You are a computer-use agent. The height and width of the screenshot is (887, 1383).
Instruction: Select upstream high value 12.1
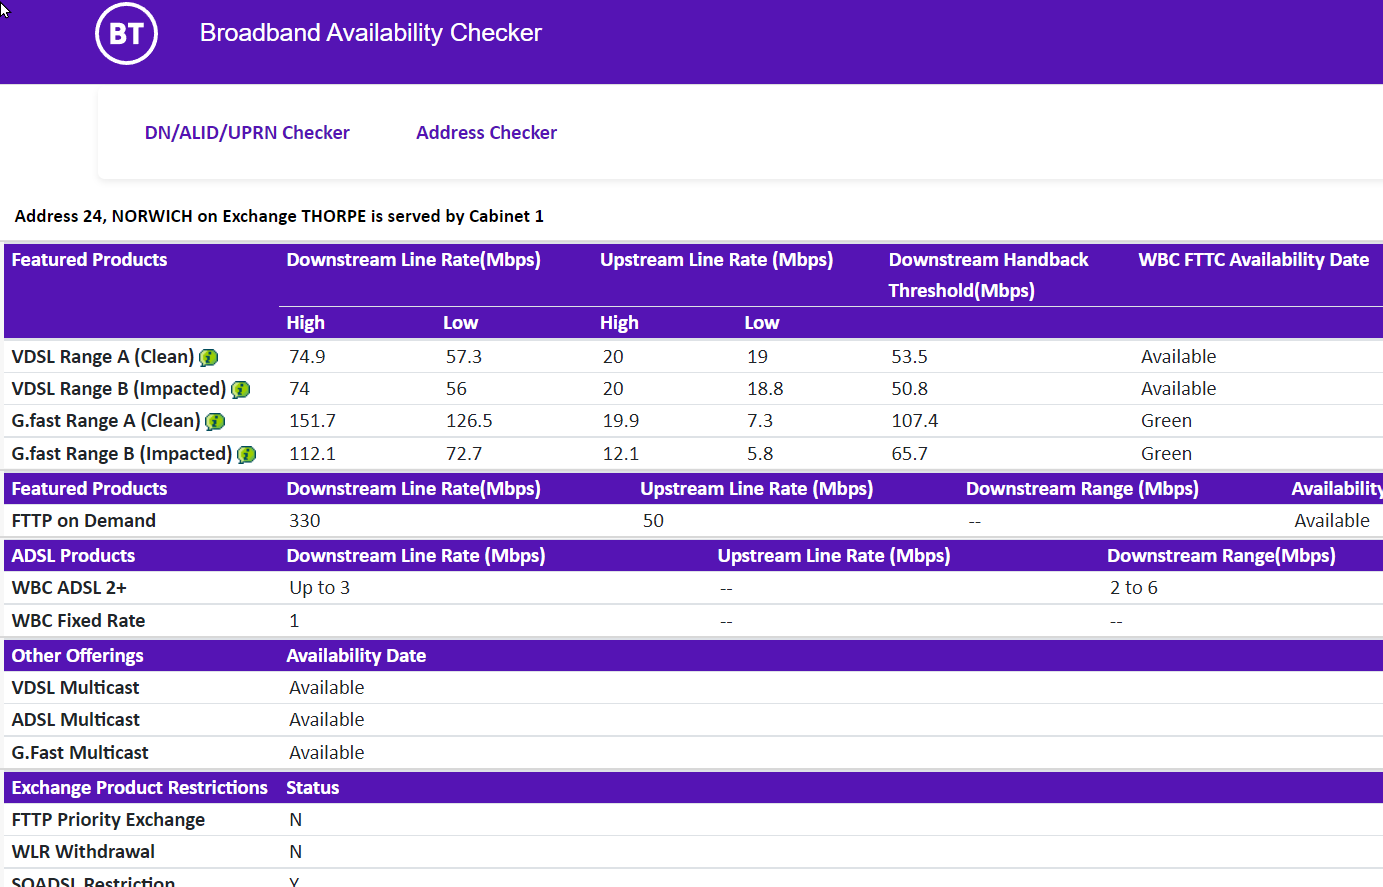[x=621, y=454]
